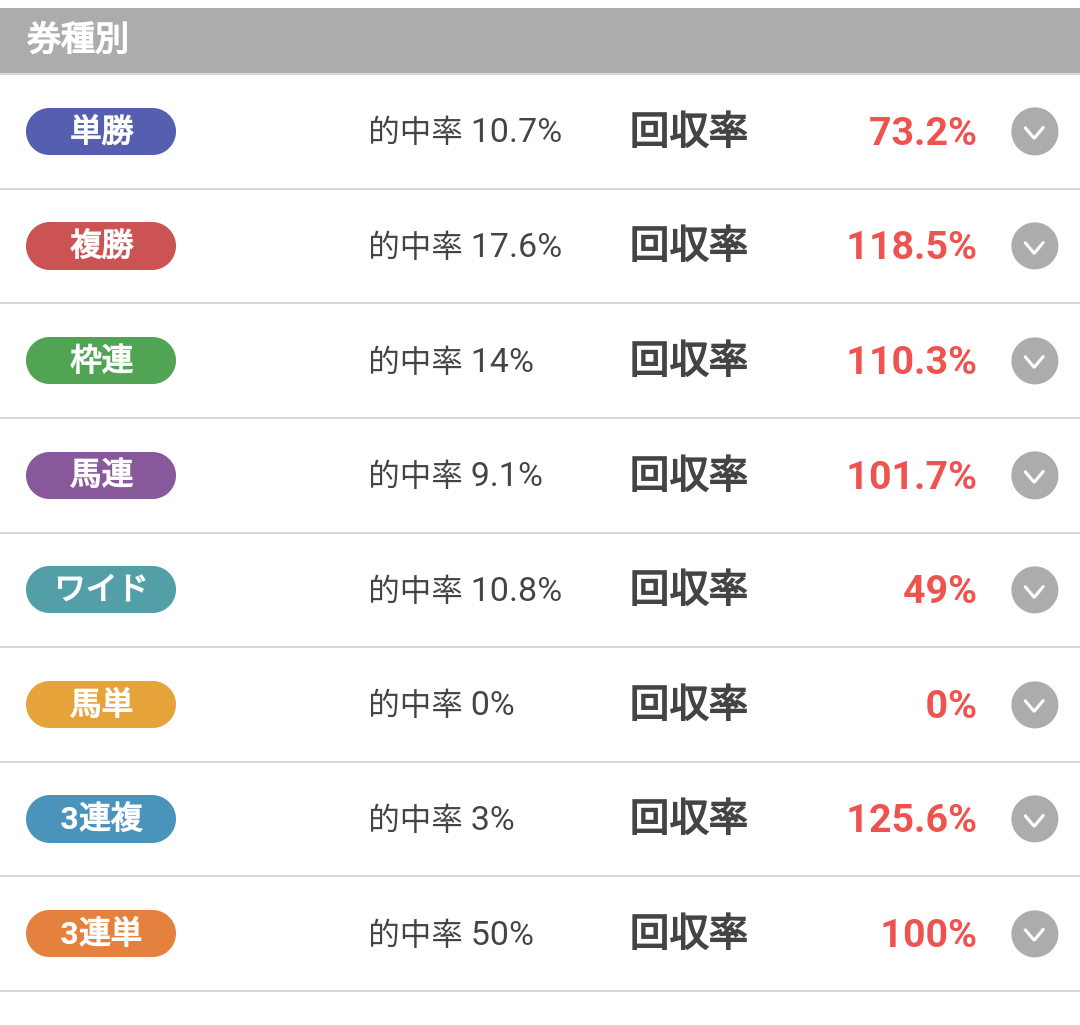Open the 馬連 row dropdown arrow
The width and height of the screenshot is (1080, 1025).
click(1034, 476)
